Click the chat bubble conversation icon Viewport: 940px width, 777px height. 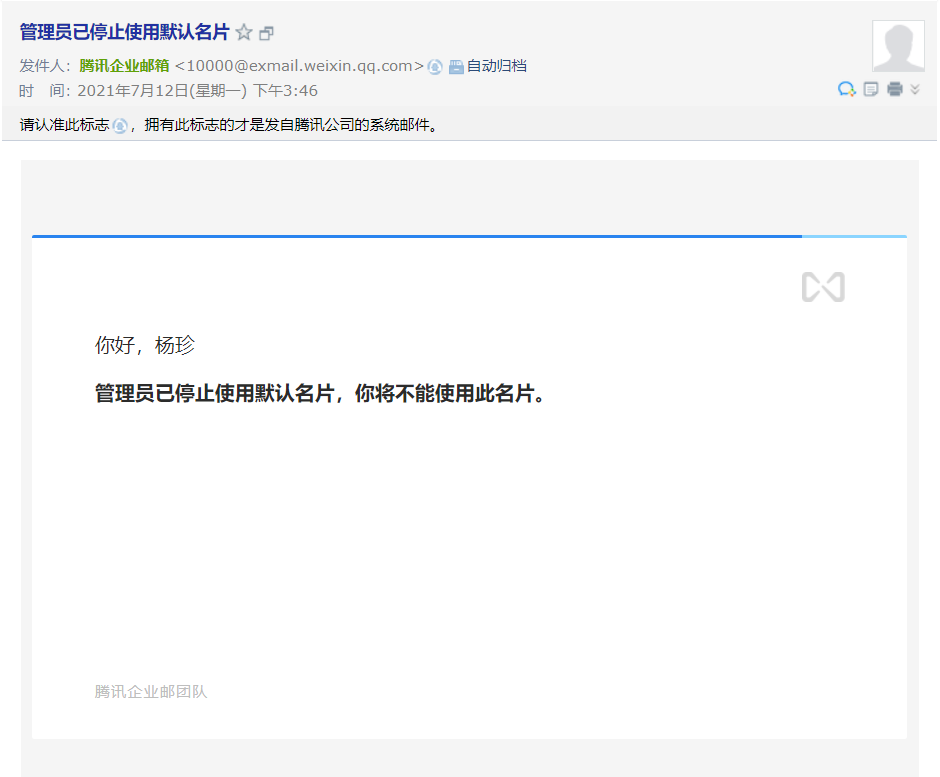pyautogui.click(x=846, y=90)
